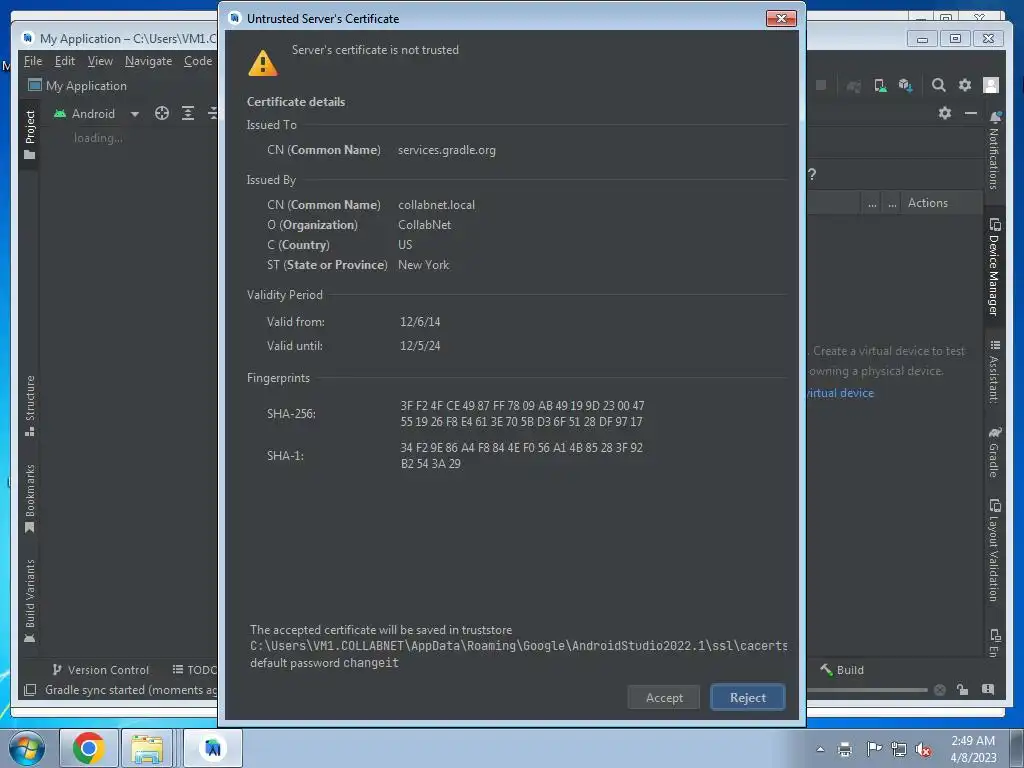Click the Action Center flag tray icon

pos(873,749)
